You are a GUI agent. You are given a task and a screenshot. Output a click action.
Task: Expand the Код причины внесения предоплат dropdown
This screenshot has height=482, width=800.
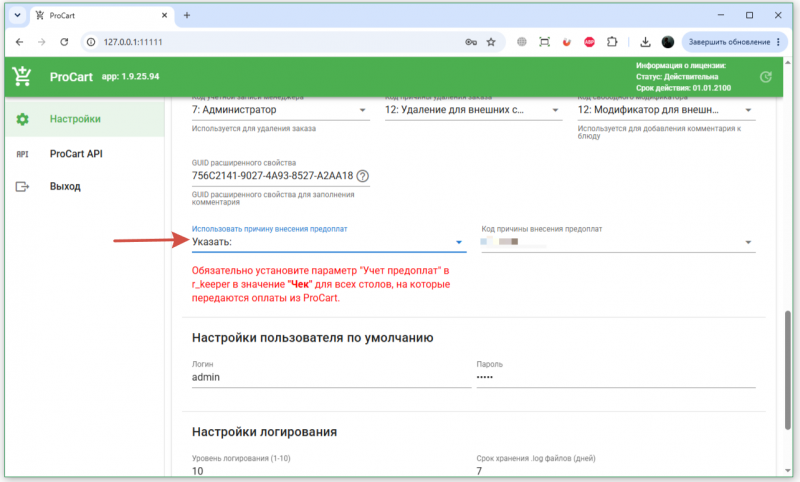(618, 242)
